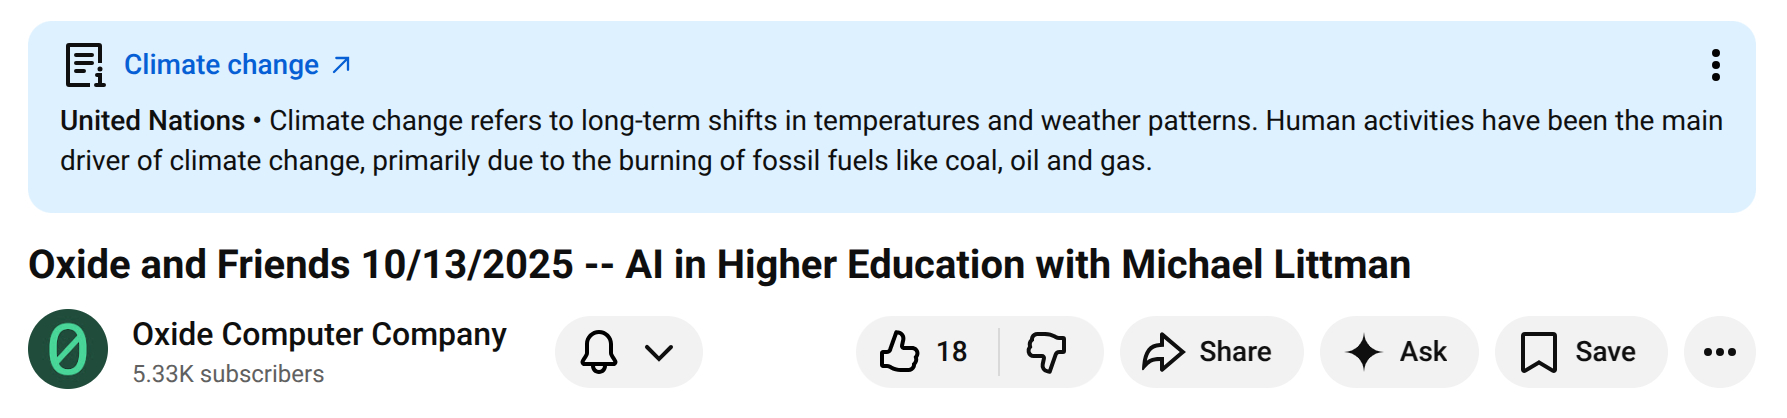1787x418 pixels.
Task: Click the Save bookmark icon
Action: point(1538,352)
